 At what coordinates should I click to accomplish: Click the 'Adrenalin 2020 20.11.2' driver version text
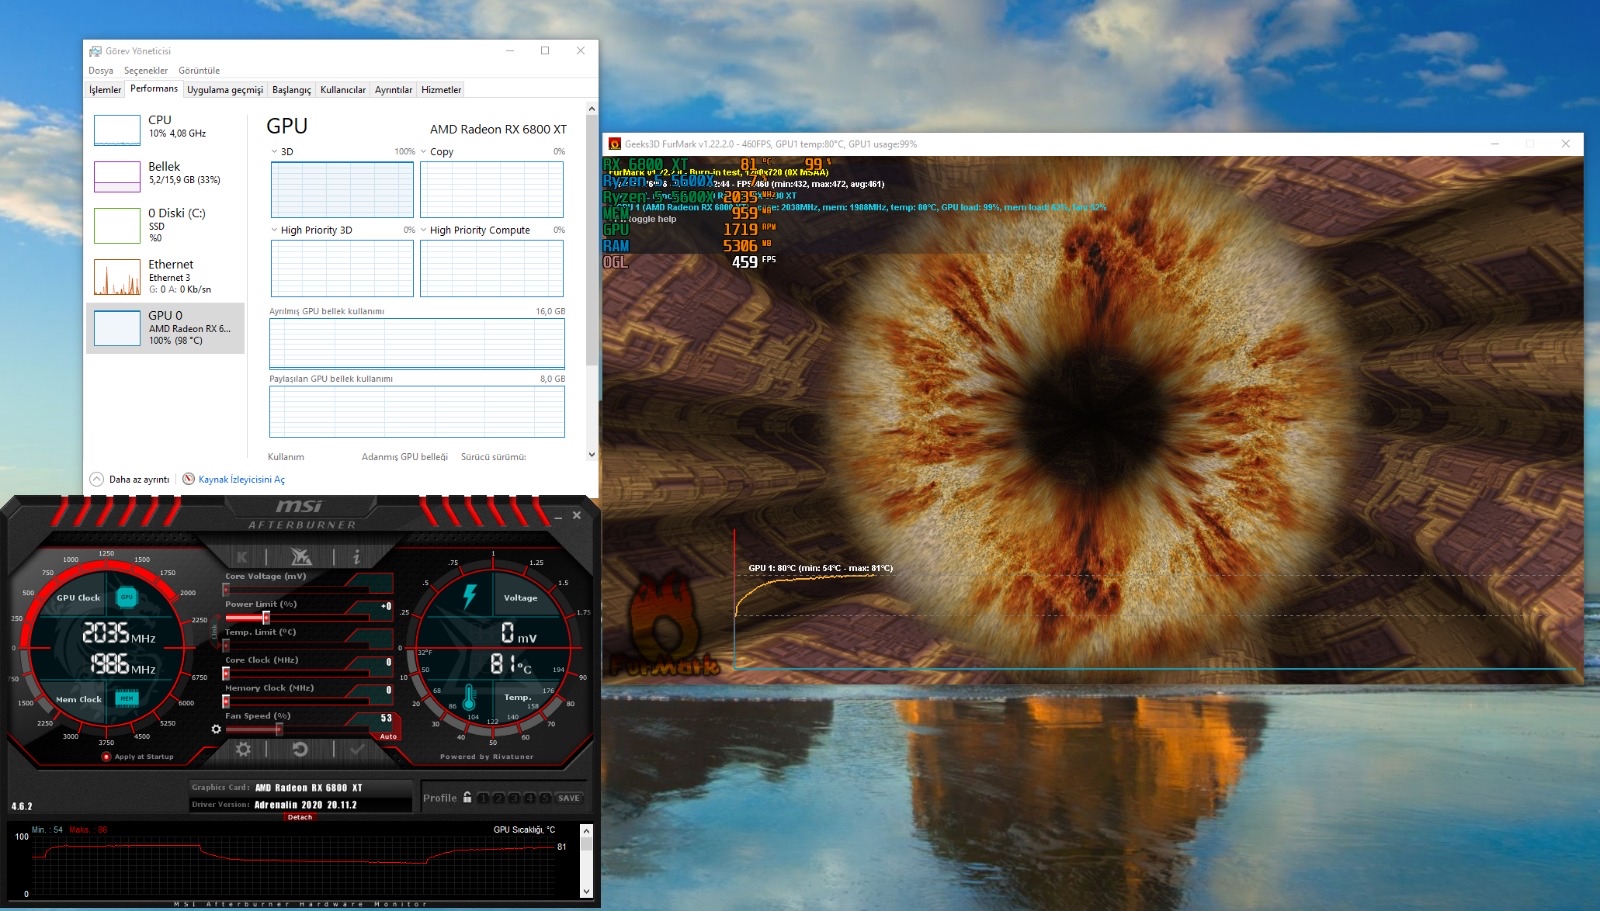click(305, 804)
